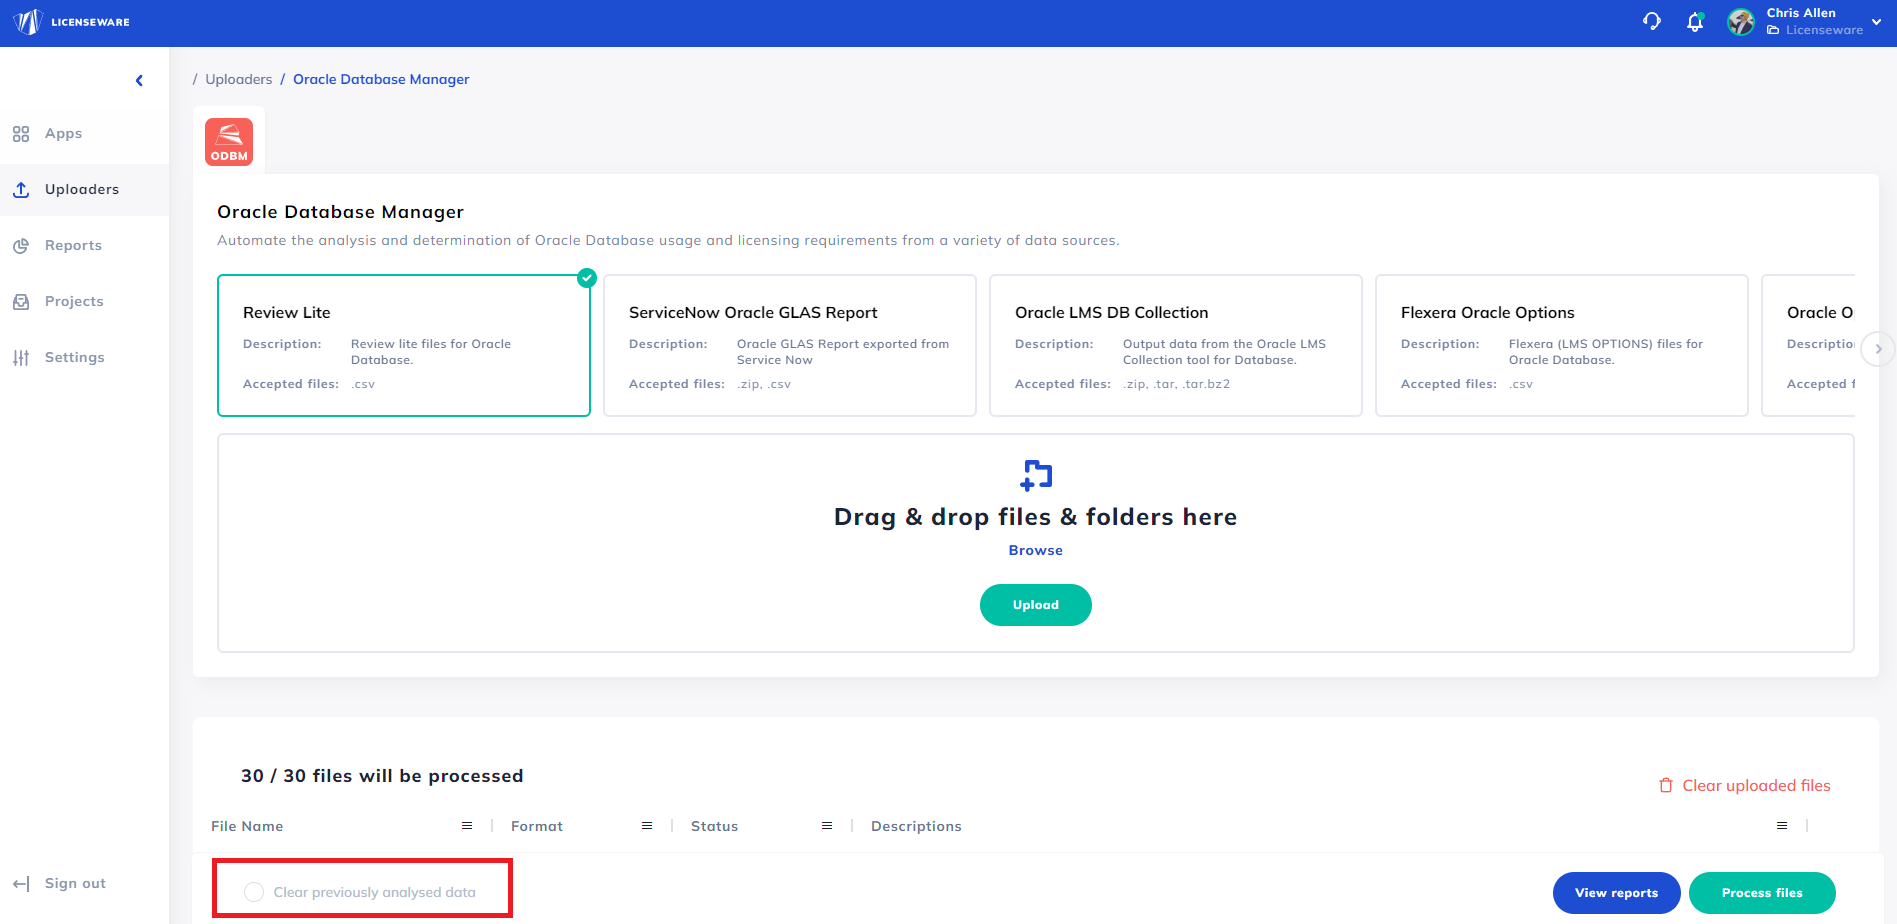Screen dimensions: 1897x924
Task: Click the Oracle Database Manager heading
Action: point(340,212)
